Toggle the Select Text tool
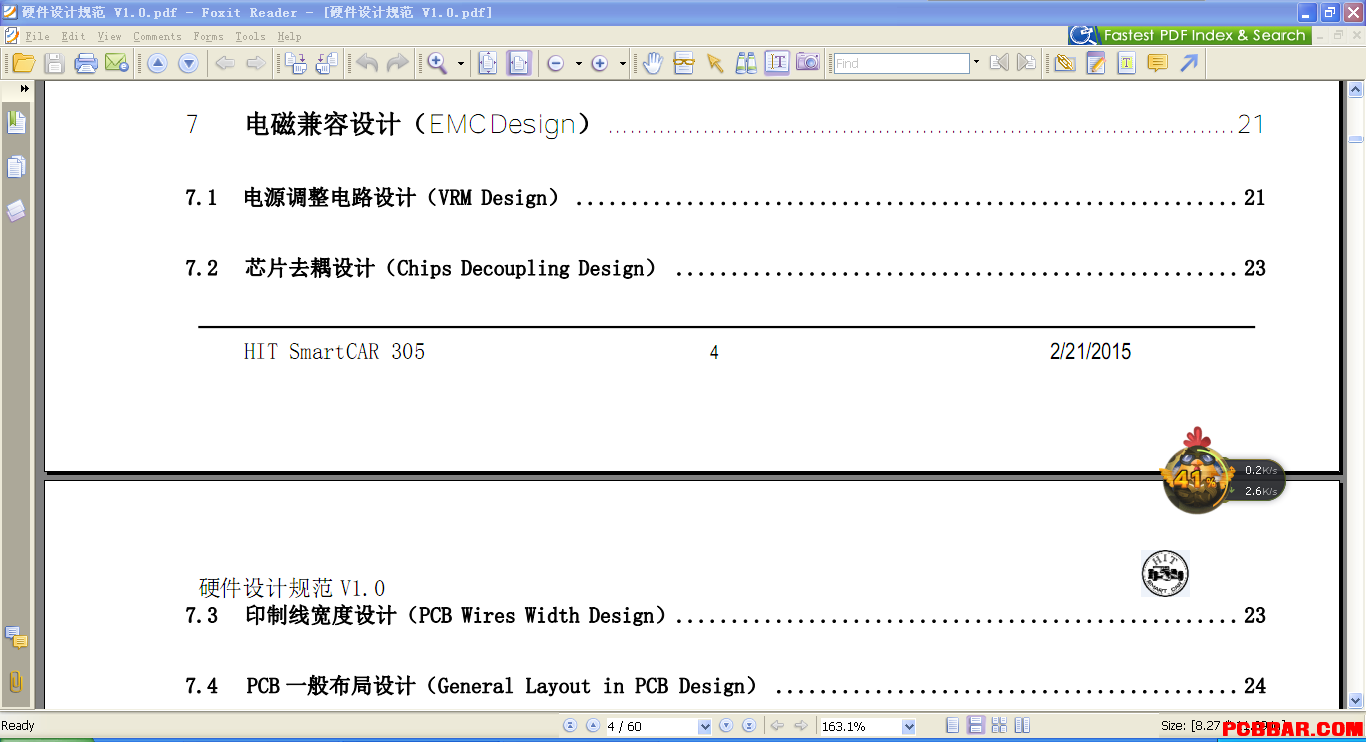Screen dimensions: 1366x742 [777, 63]
